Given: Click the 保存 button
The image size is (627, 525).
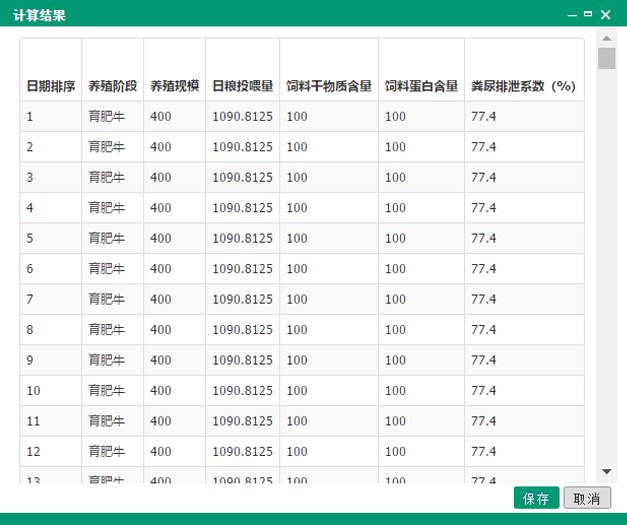Looking at the screenshot, I should (536, 498).
